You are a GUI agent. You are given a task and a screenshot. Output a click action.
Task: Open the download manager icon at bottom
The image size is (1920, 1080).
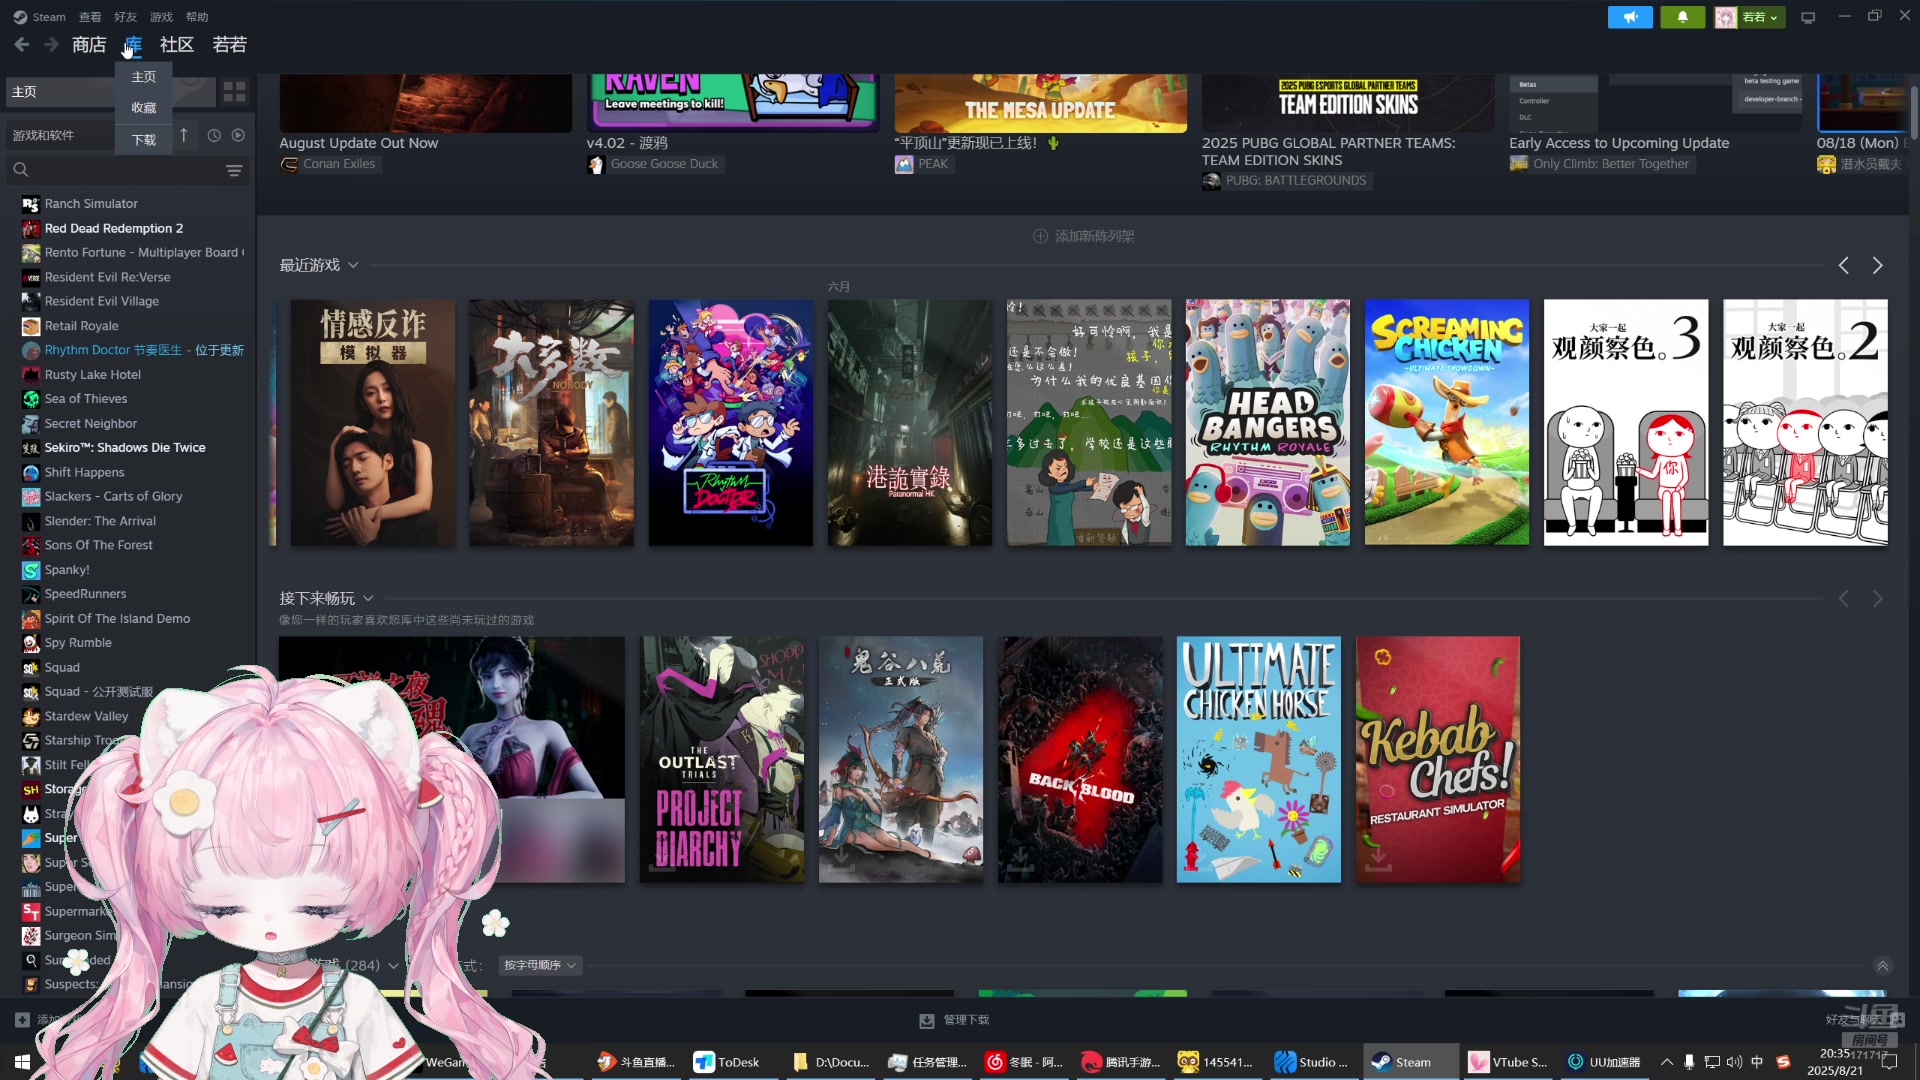[927, 1020]
